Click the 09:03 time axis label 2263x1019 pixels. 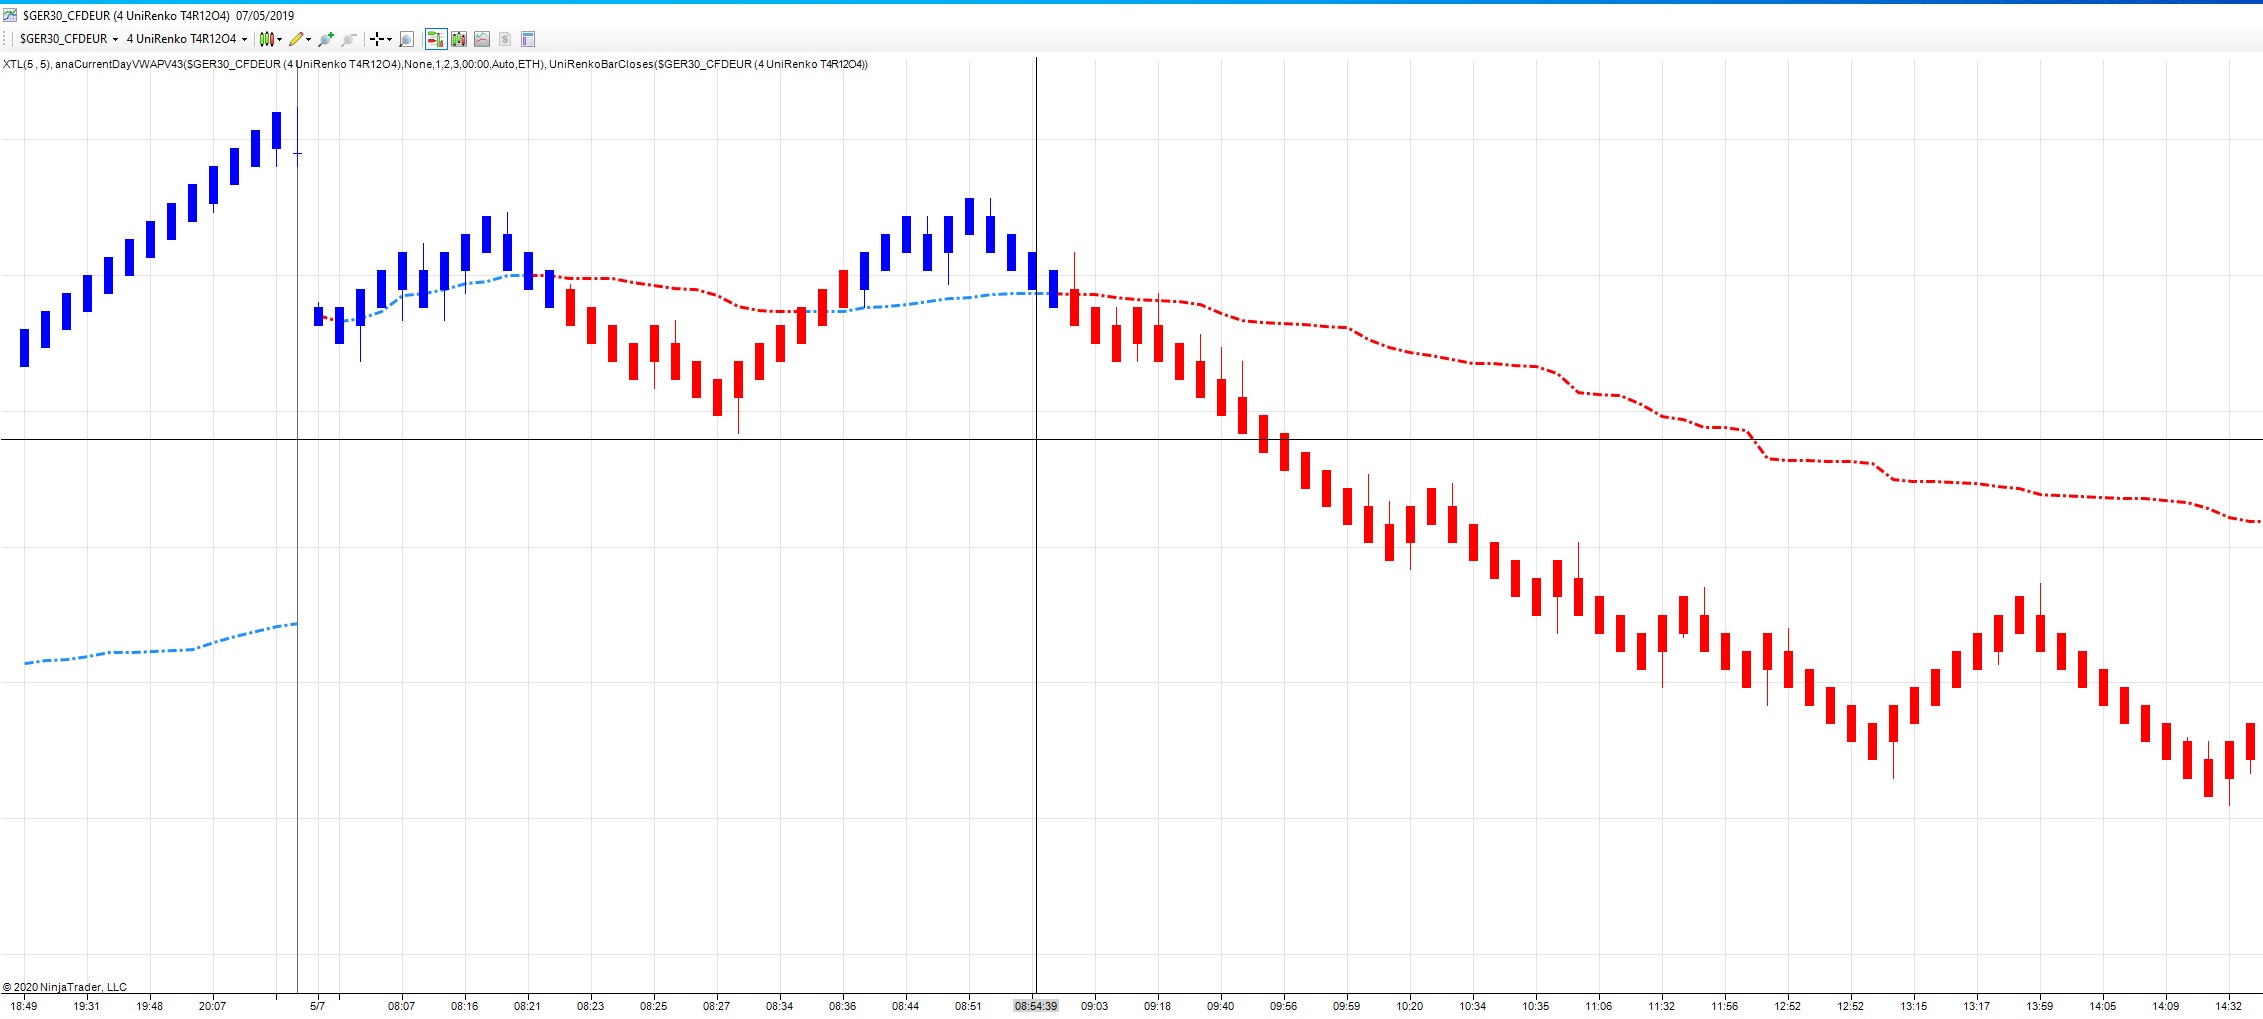pyautogui.click(x=1095, y=1006)
